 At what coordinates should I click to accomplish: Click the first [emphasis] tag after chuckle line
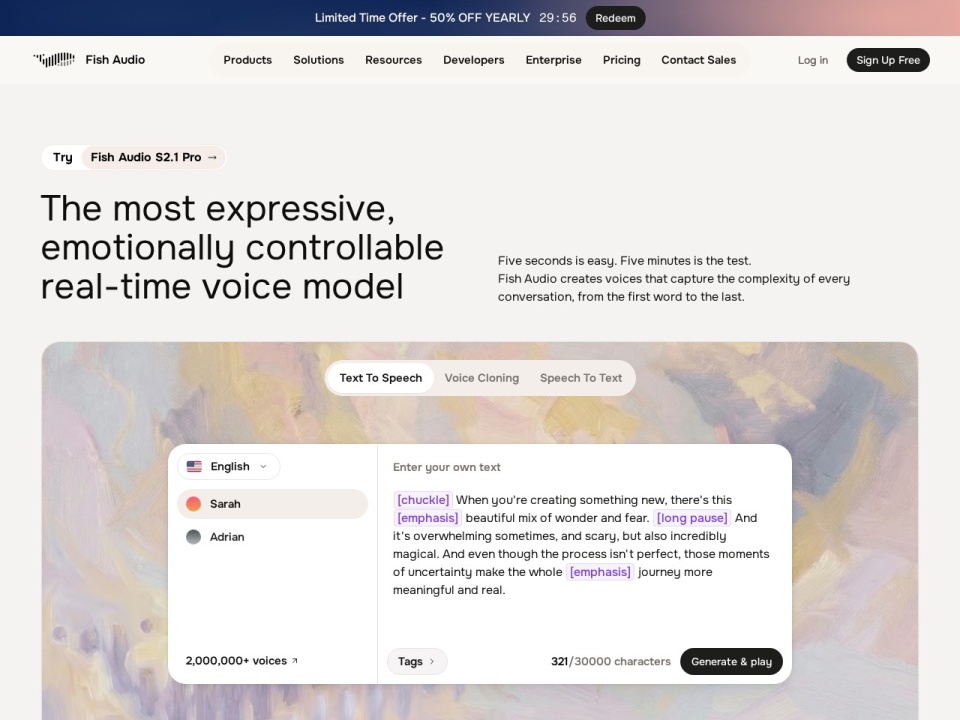(x=427, y=518)
